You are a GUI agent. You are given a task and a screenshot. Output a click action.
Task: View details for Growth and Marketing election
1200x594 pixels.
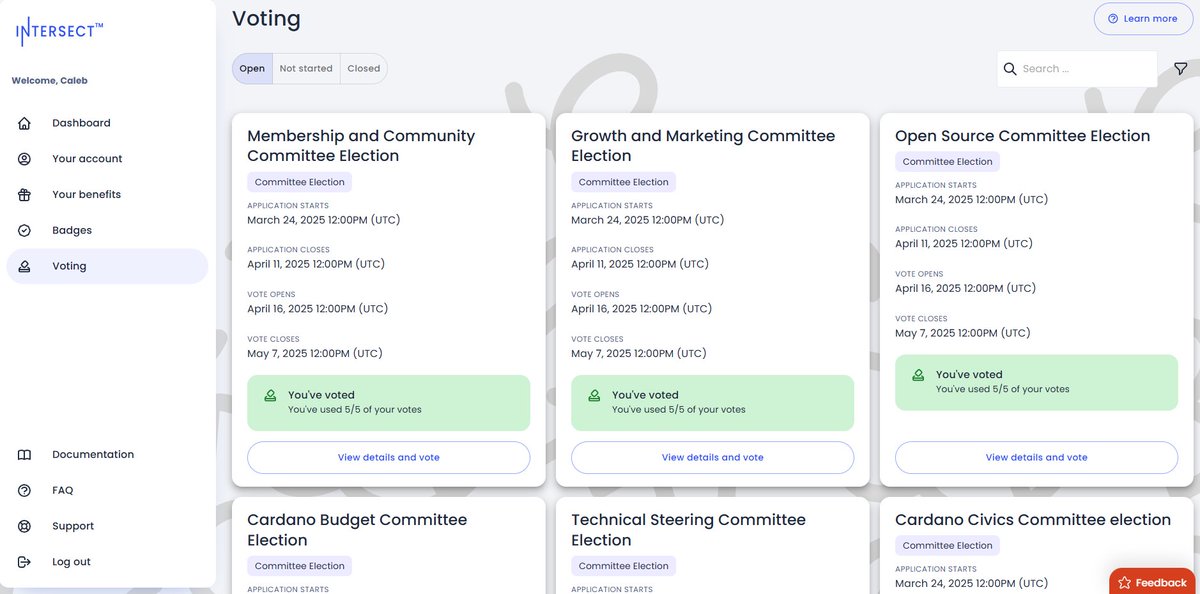pos(712,458)
